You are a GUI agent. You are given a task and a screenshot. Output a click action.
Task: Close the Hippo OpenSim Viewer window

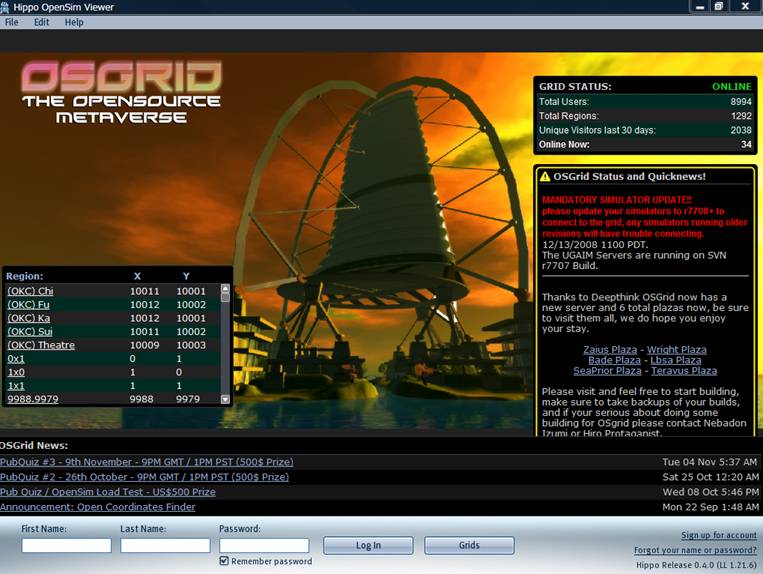coord(745,6)
